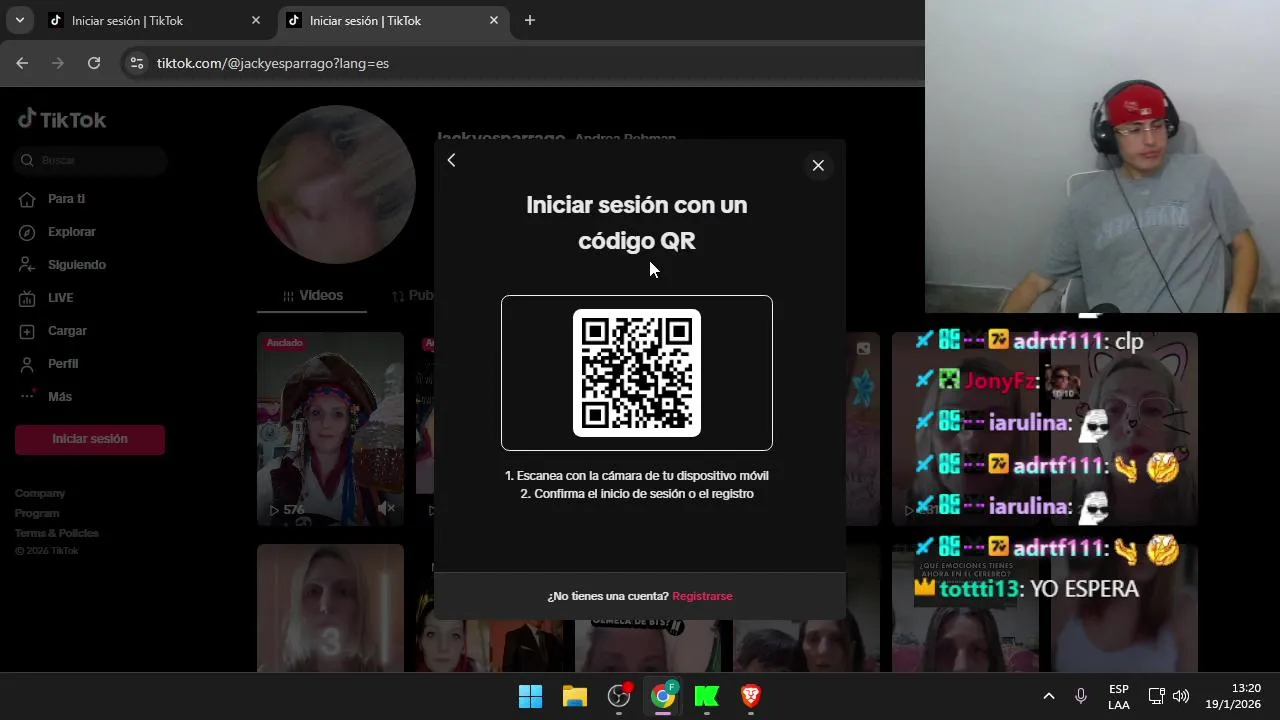Screen dimensions: 1280x720
Task: Close the first Iniciar sesión tab
Action: click(256, 20)
